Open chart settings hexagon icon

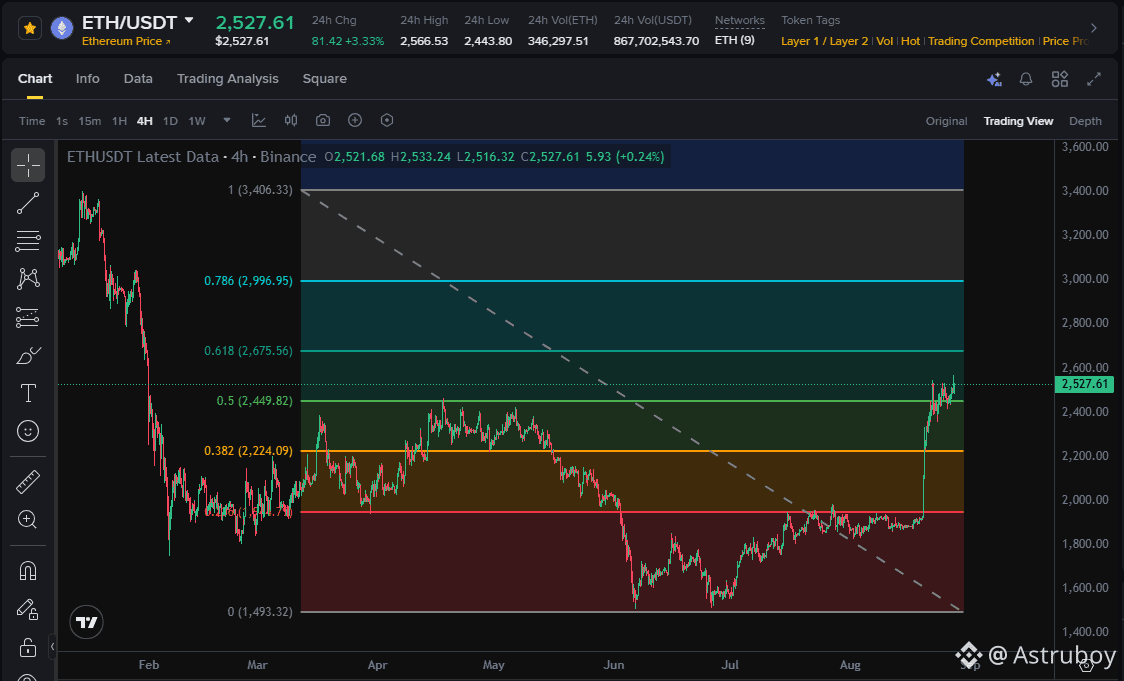tap(387, 120)
